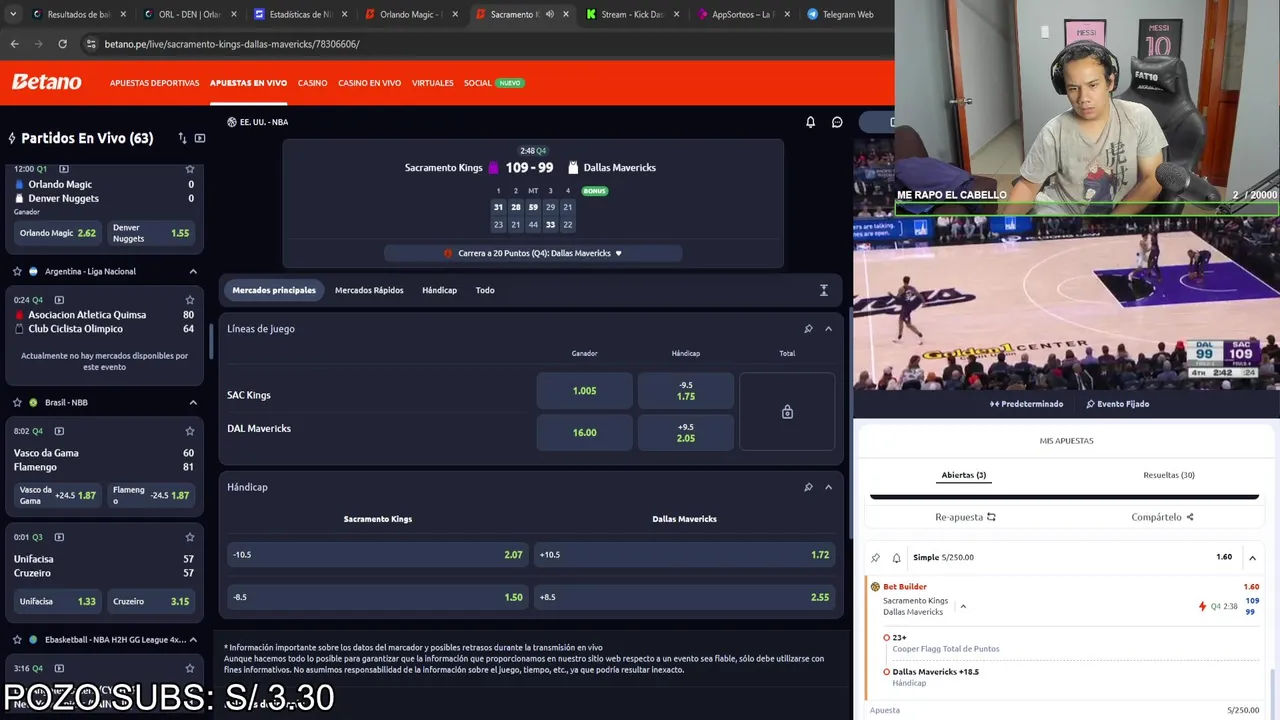Image resolution: width=1280 pixels, height=720 pixels.
Task: Open live stream icon for Vasco da Gama match
Action: point(59,431)
